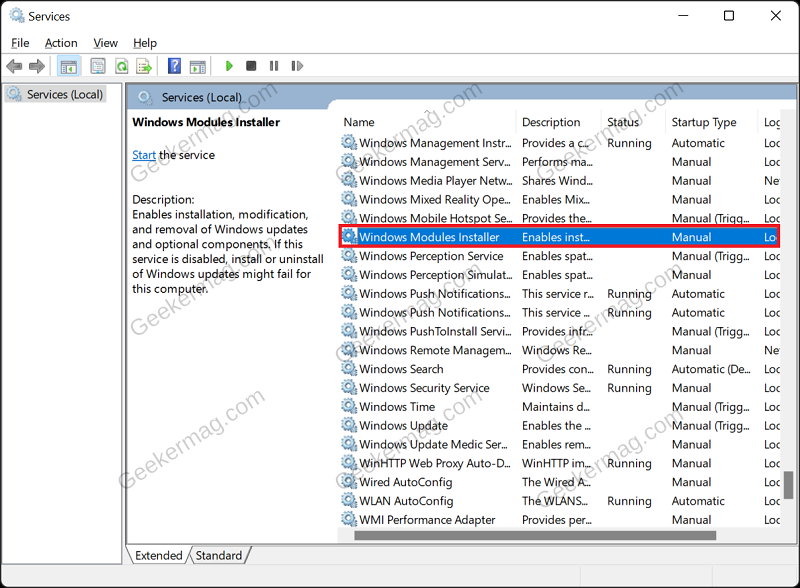Click the gear icon beside Windows Security Service

pyautogui.click(x=349, y=387)
